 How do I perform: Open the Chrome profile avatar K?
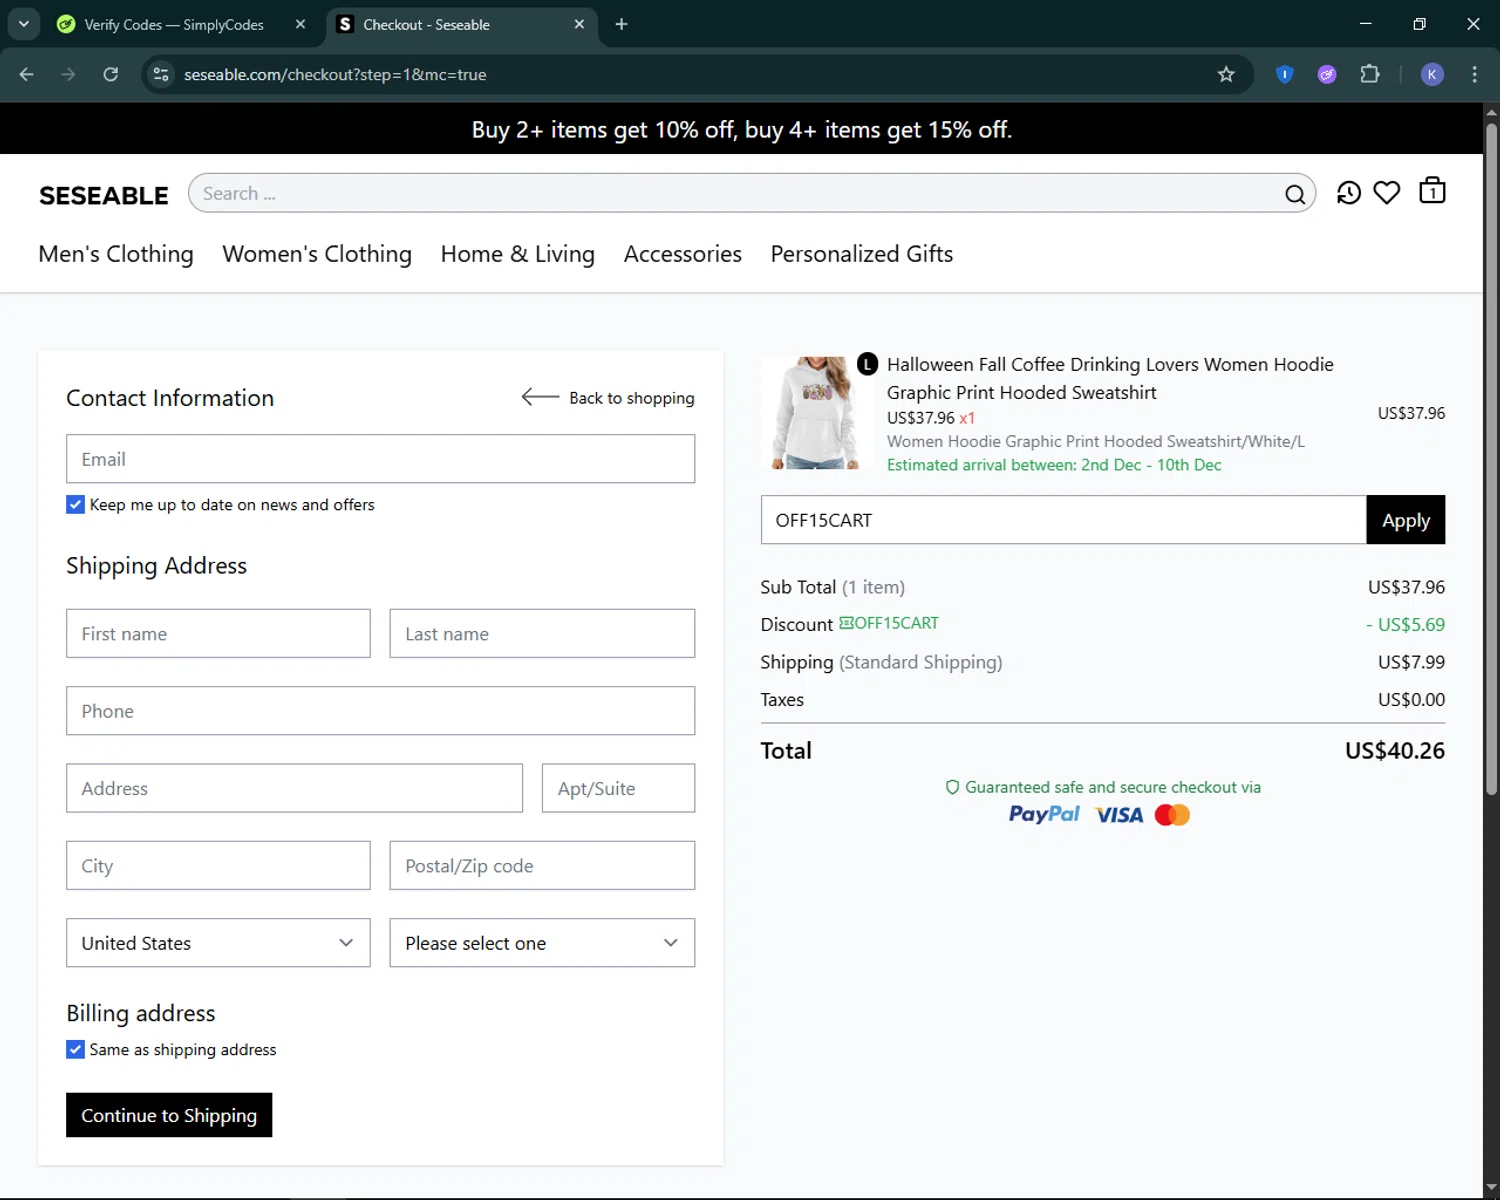[1432, 75]
